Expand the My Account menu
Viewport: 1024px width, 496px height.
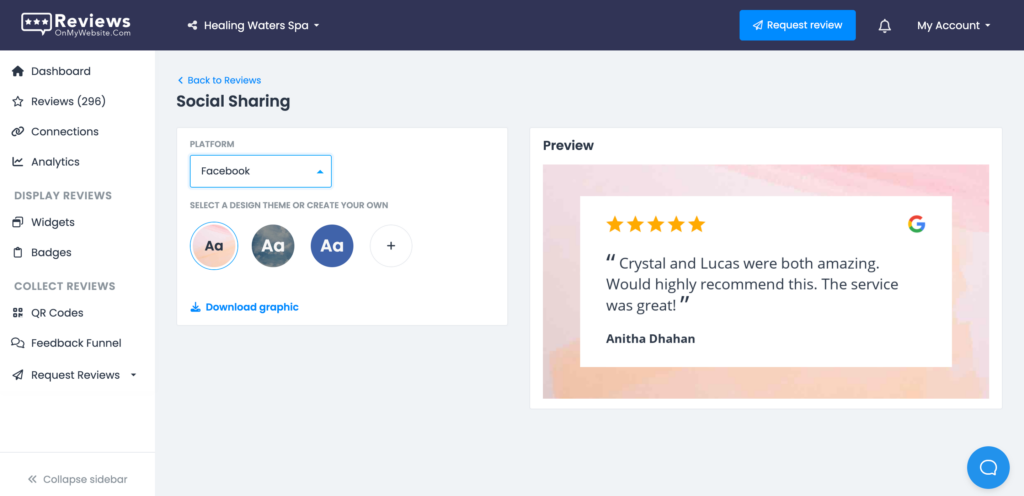[953, 25]
